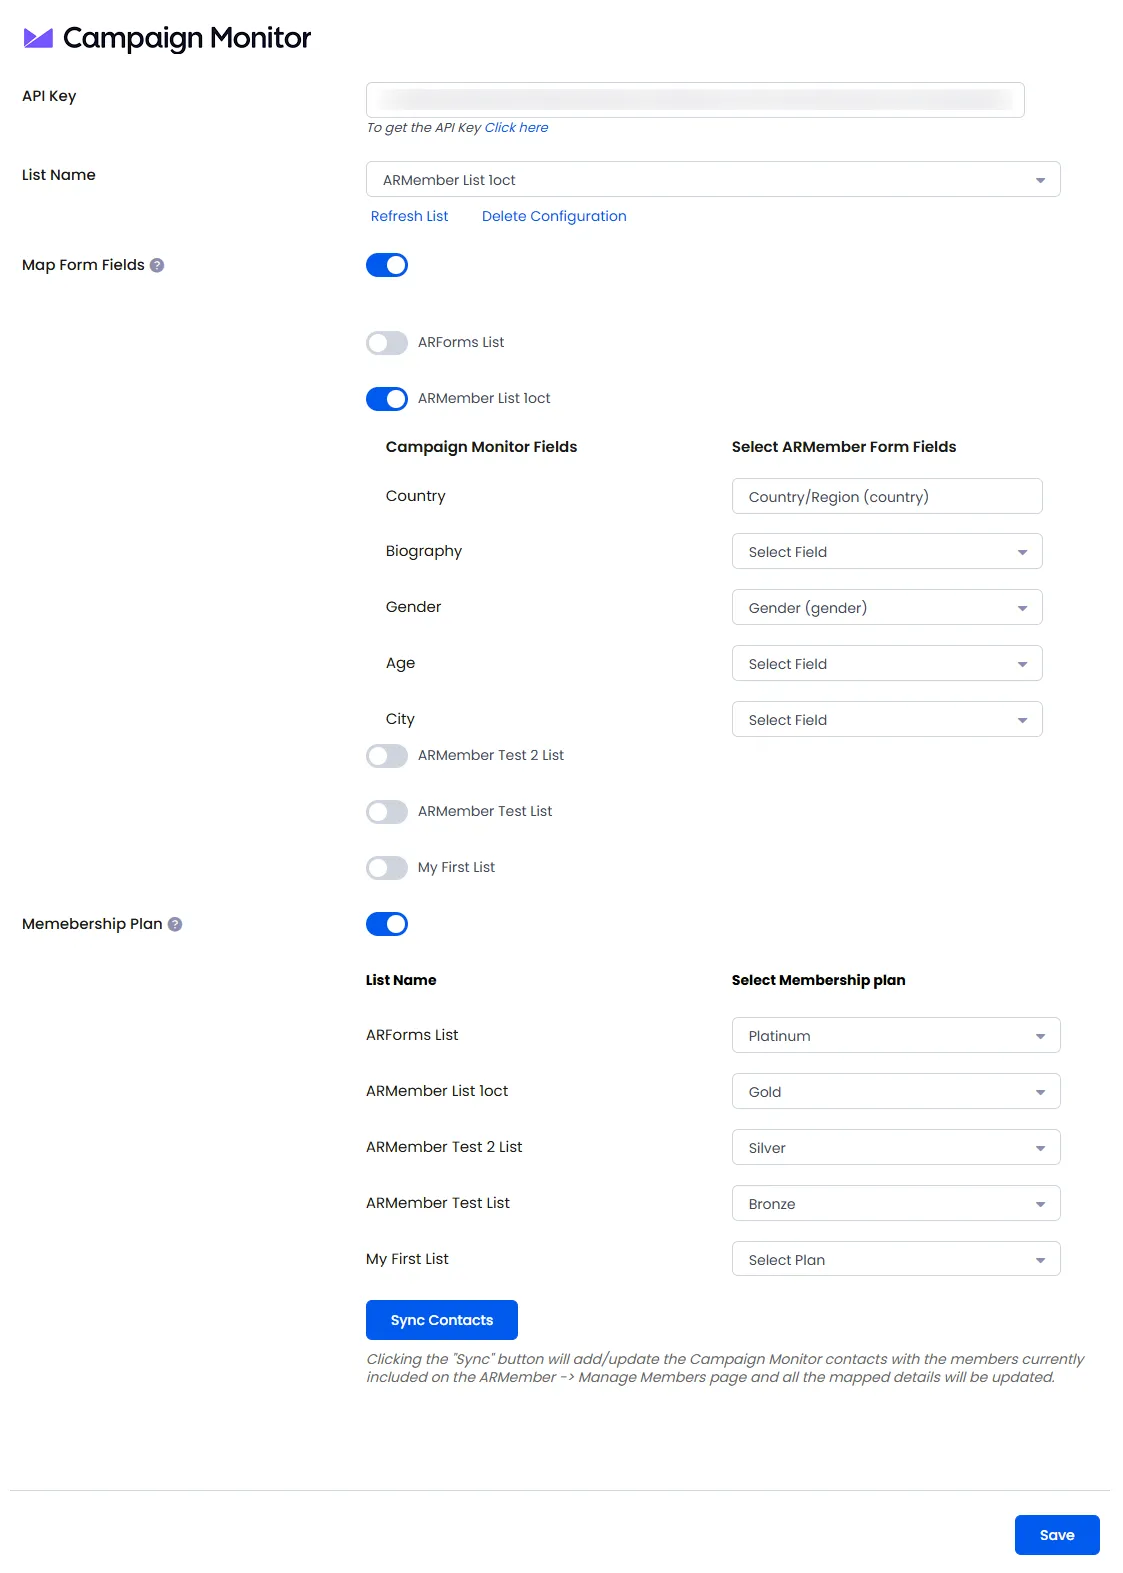
Task: Click the 'Campaign Monitor Fields' column heading
Action: pos(481,447)
